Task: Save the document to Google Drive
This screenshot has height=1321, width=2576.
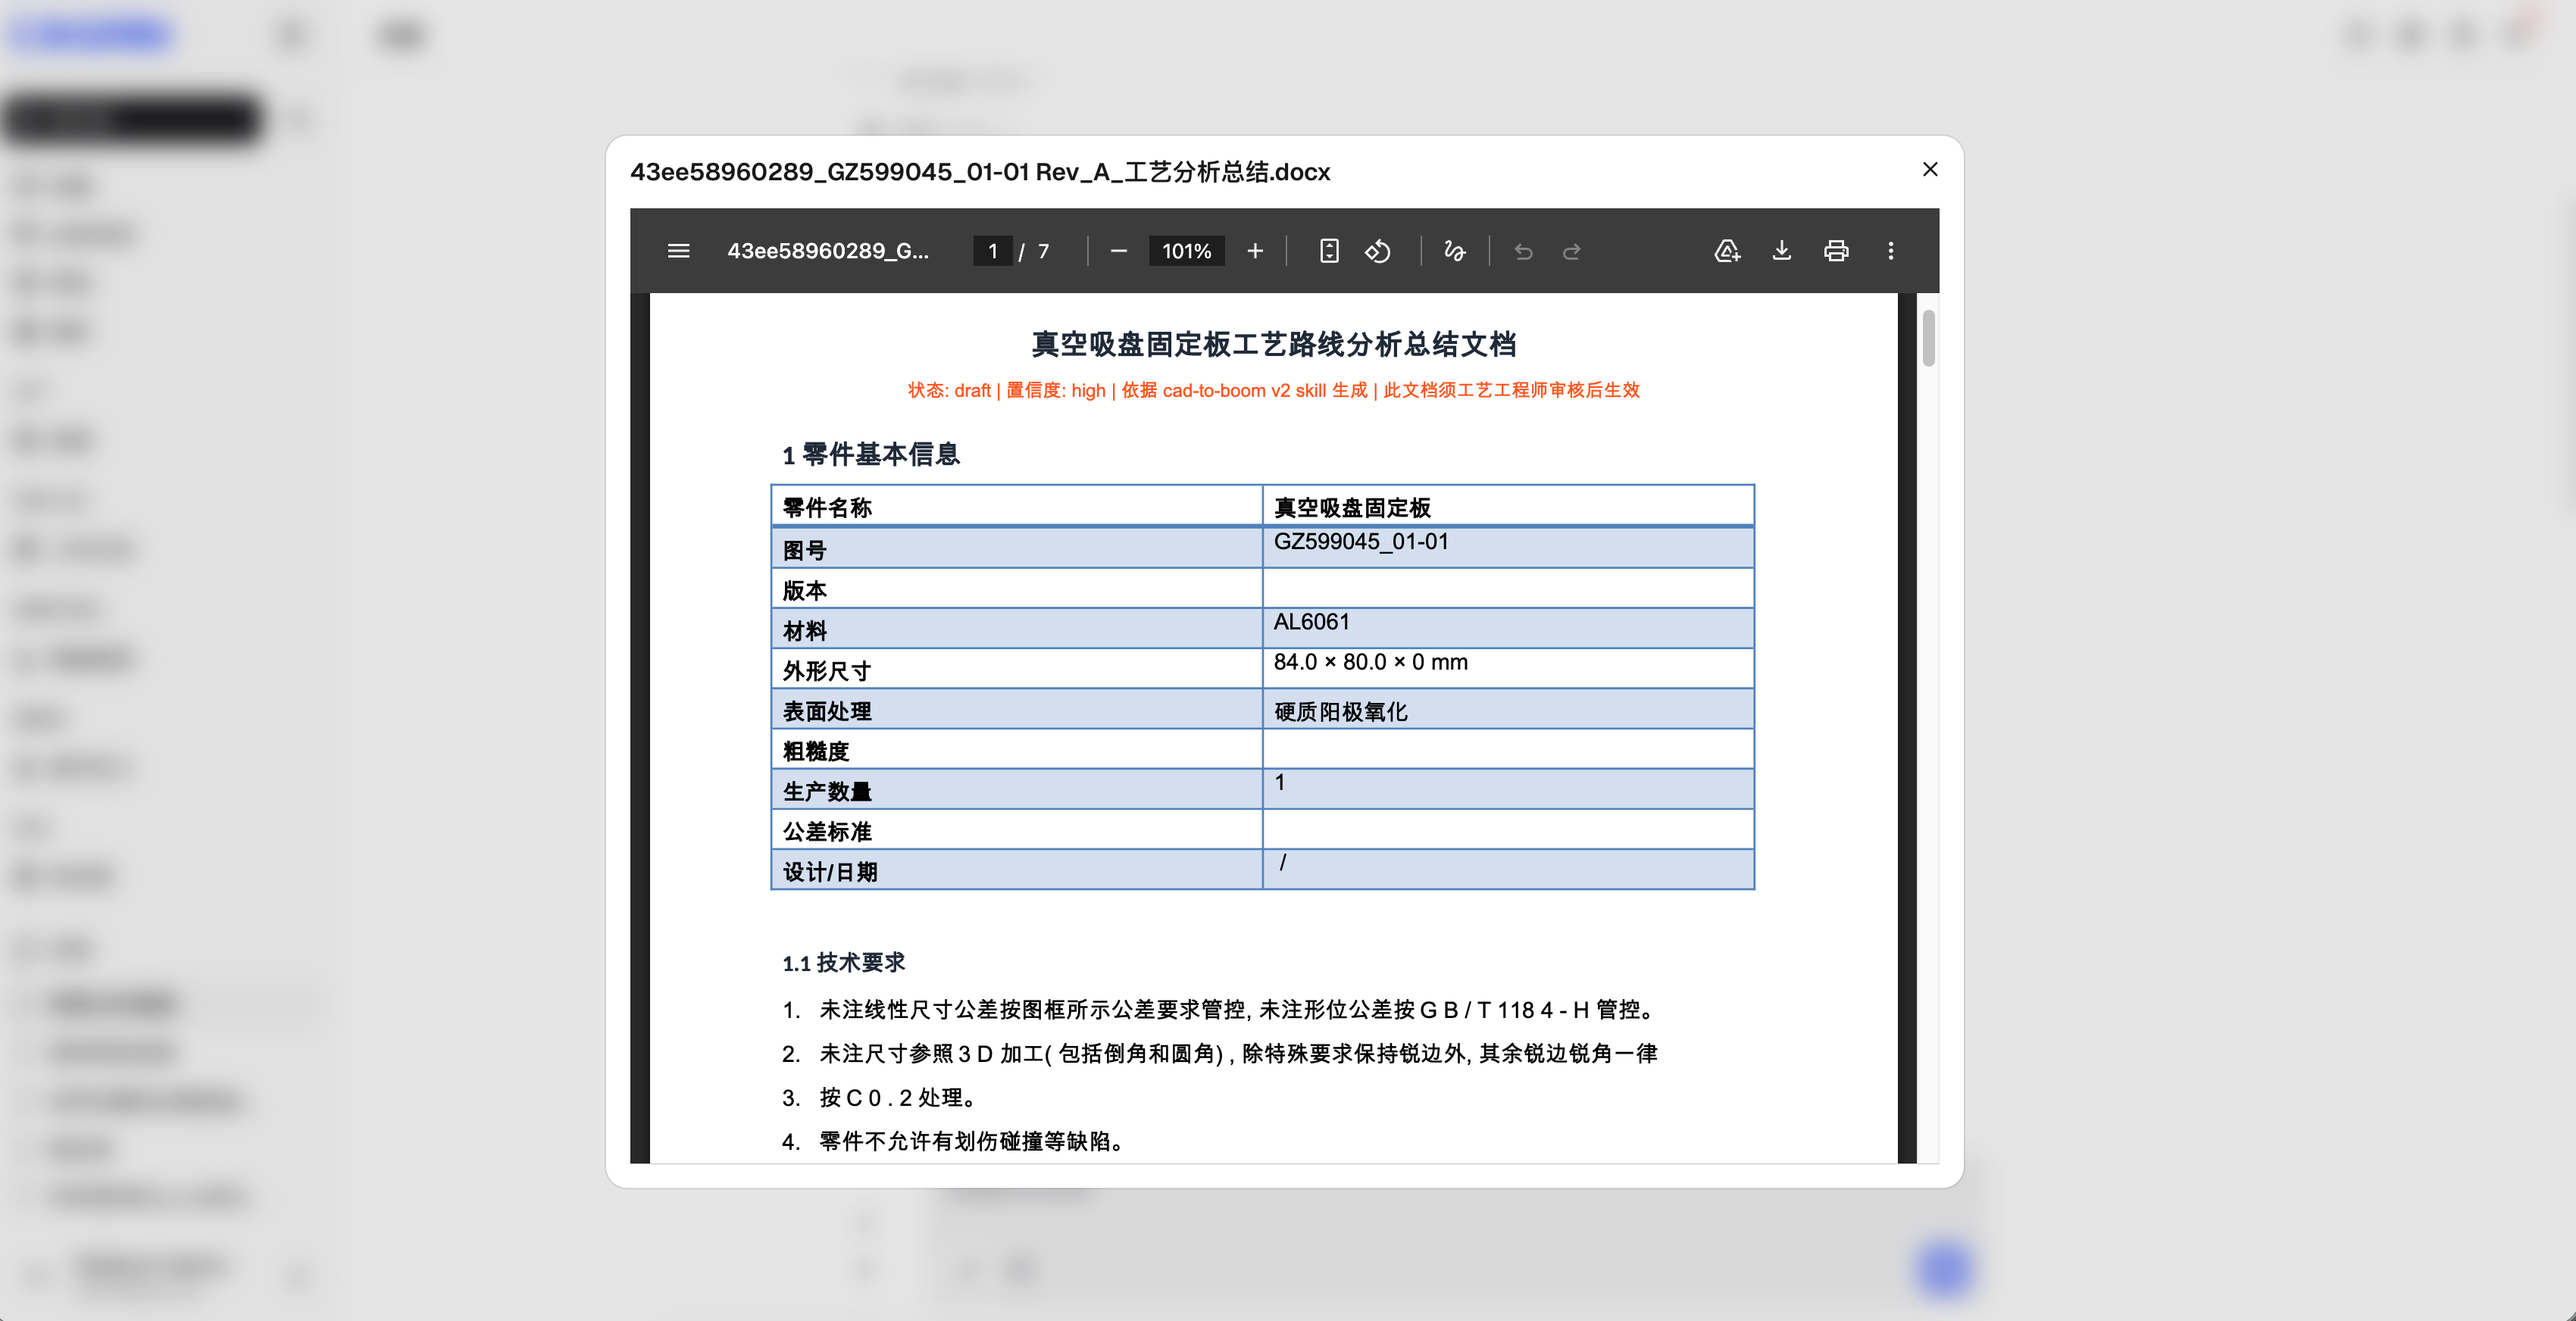Action: [x=1727, y=251]
